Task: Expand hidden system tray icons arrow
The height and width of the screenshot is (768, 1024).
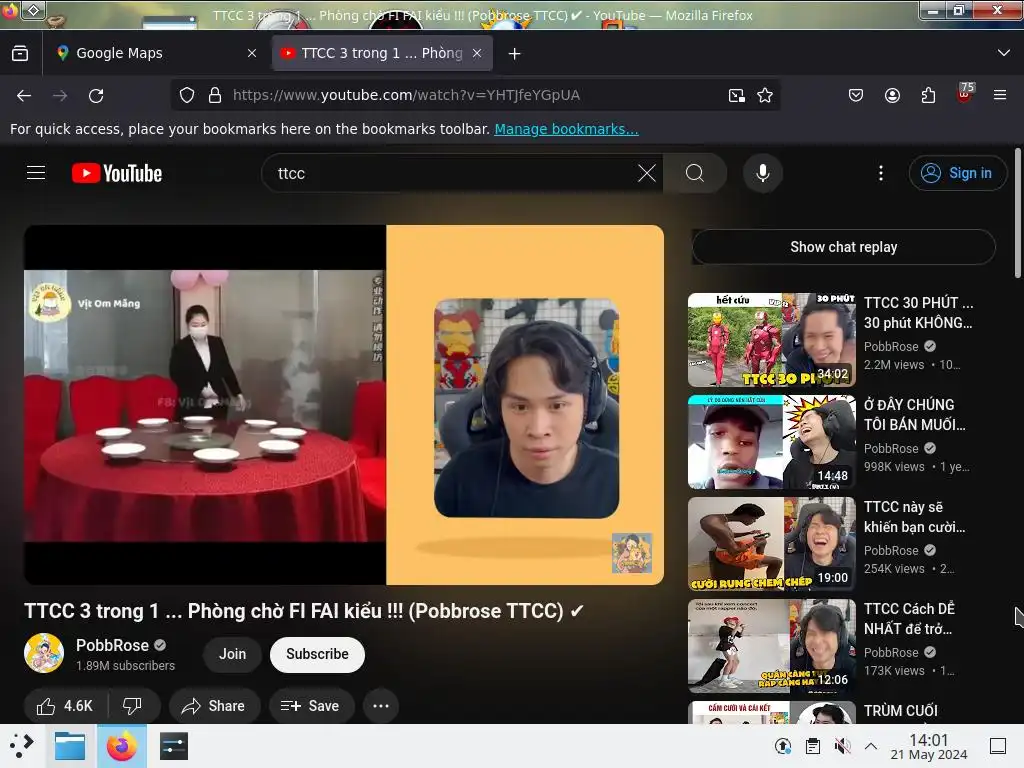Action: pyautogui.click(x=871, y=746)
